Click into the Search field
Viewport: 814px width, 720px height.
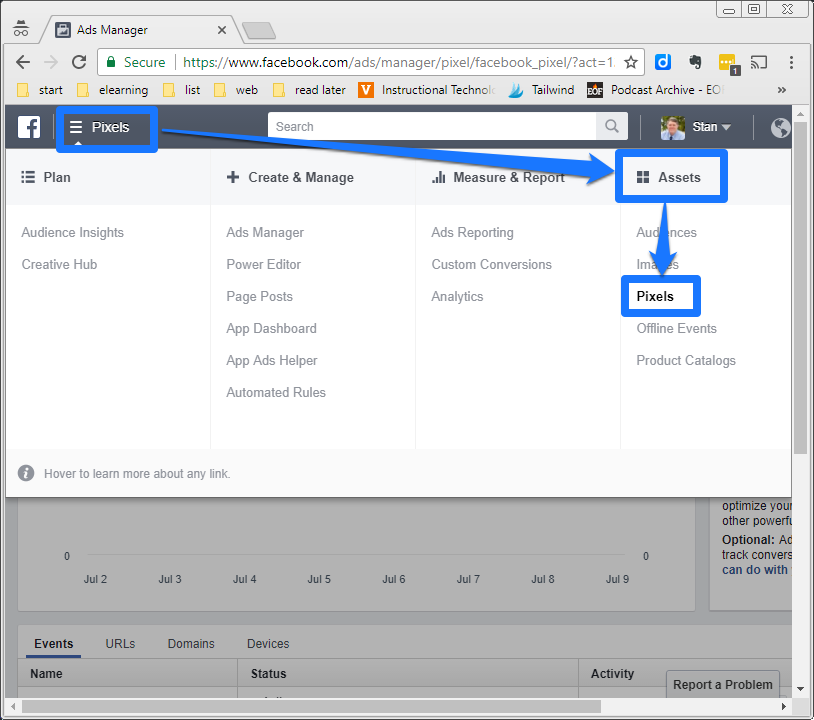432,127
